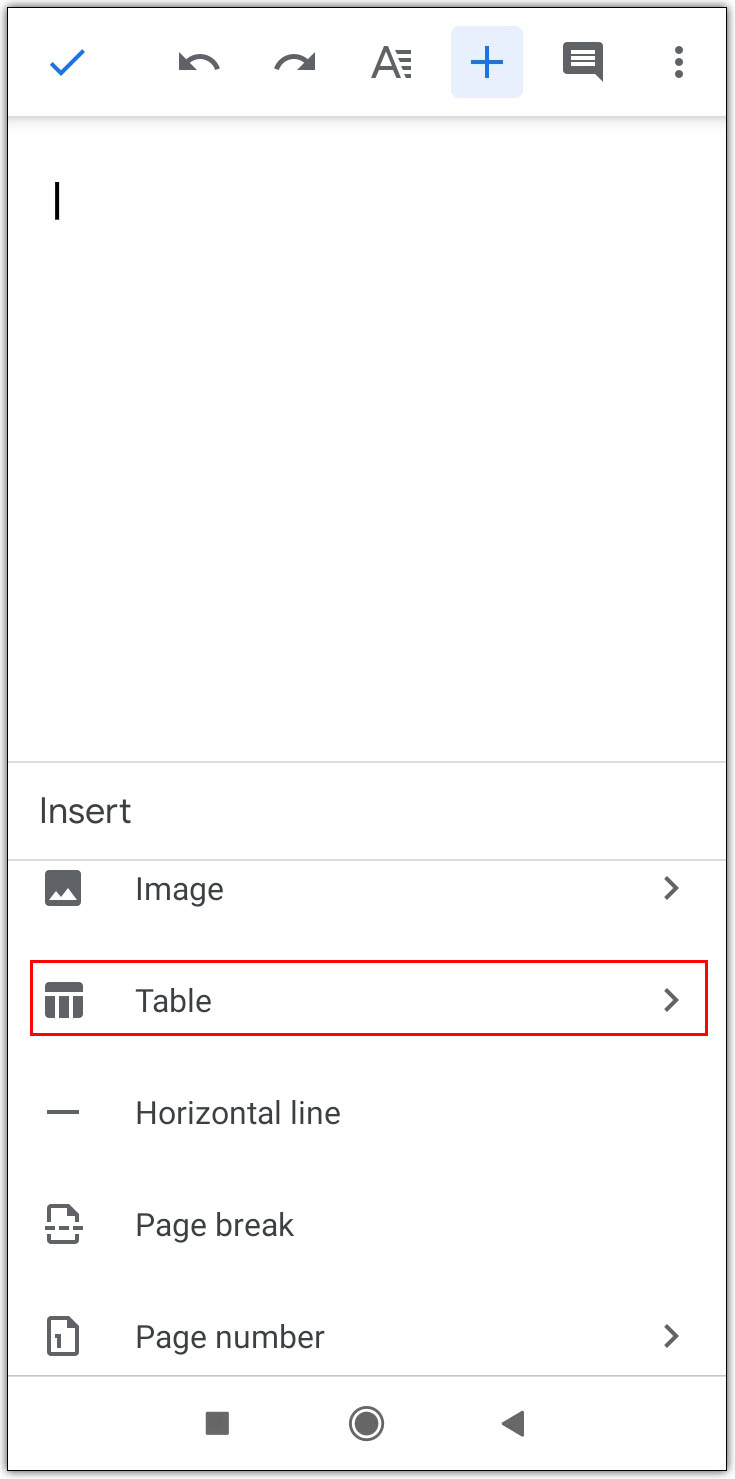
Task: Redo the last undone action
Action: click(295, 64)
